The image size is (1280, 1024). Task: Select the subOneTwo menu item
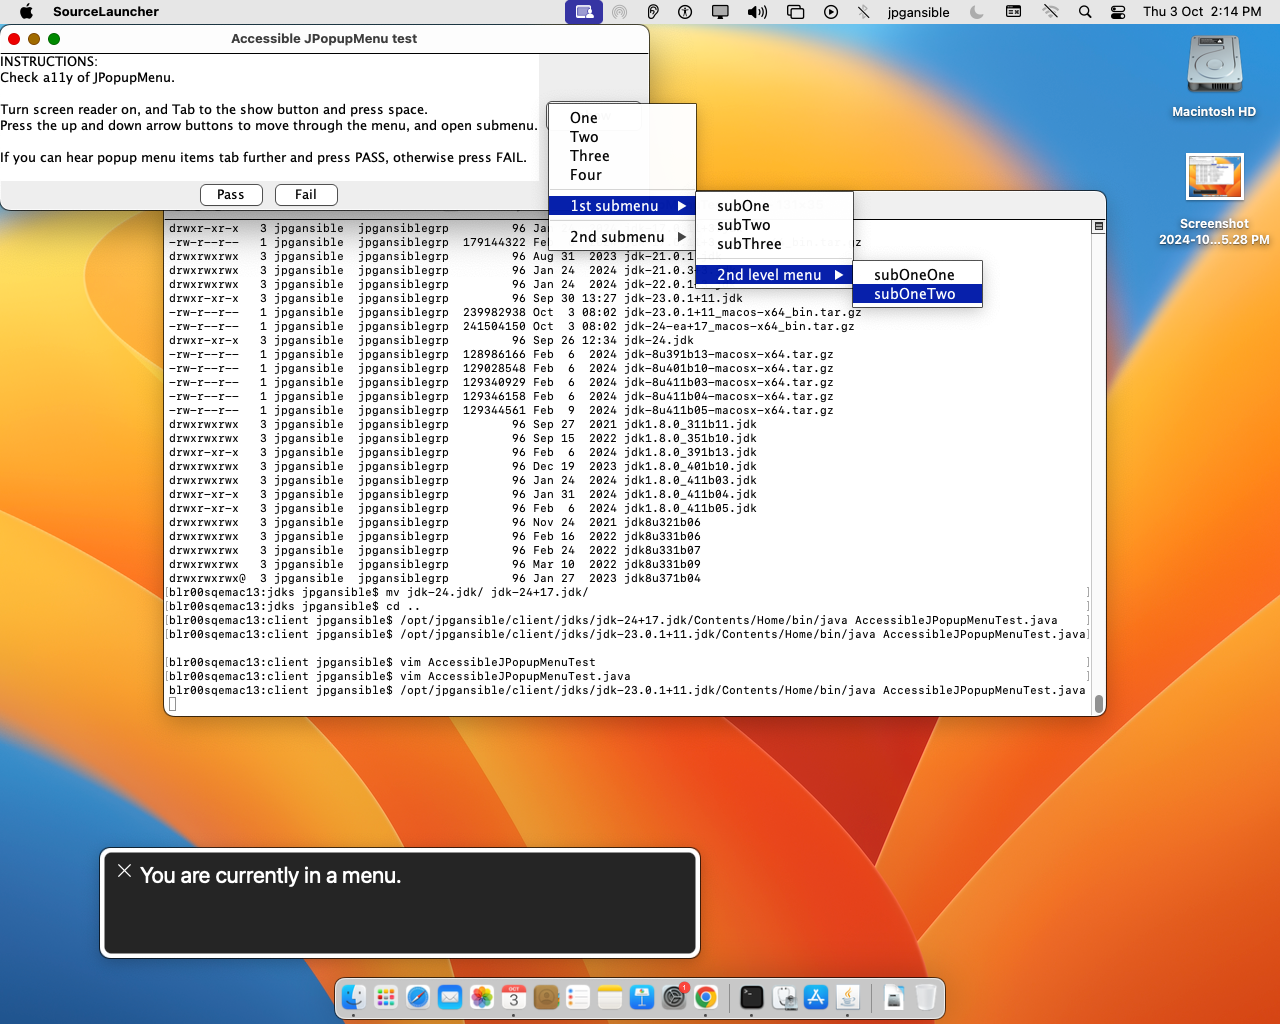[916, 294]
